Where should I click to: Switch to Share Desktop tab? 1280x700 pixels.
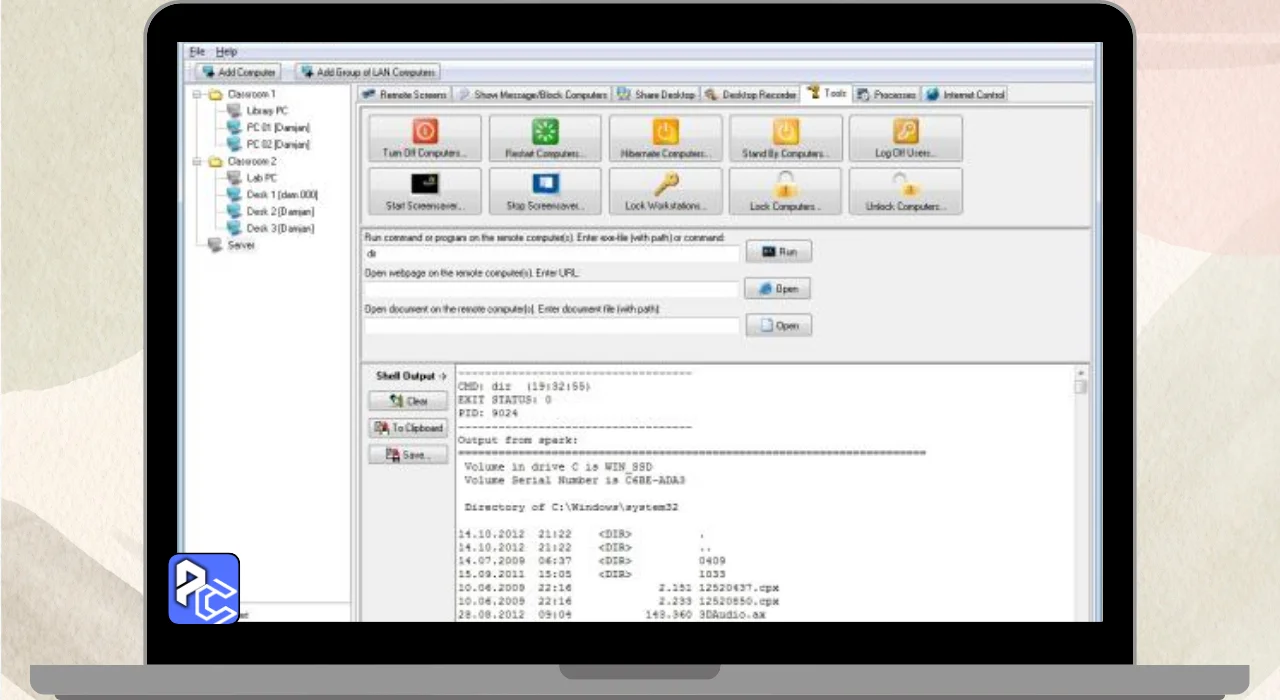click(x=656, y=94)
